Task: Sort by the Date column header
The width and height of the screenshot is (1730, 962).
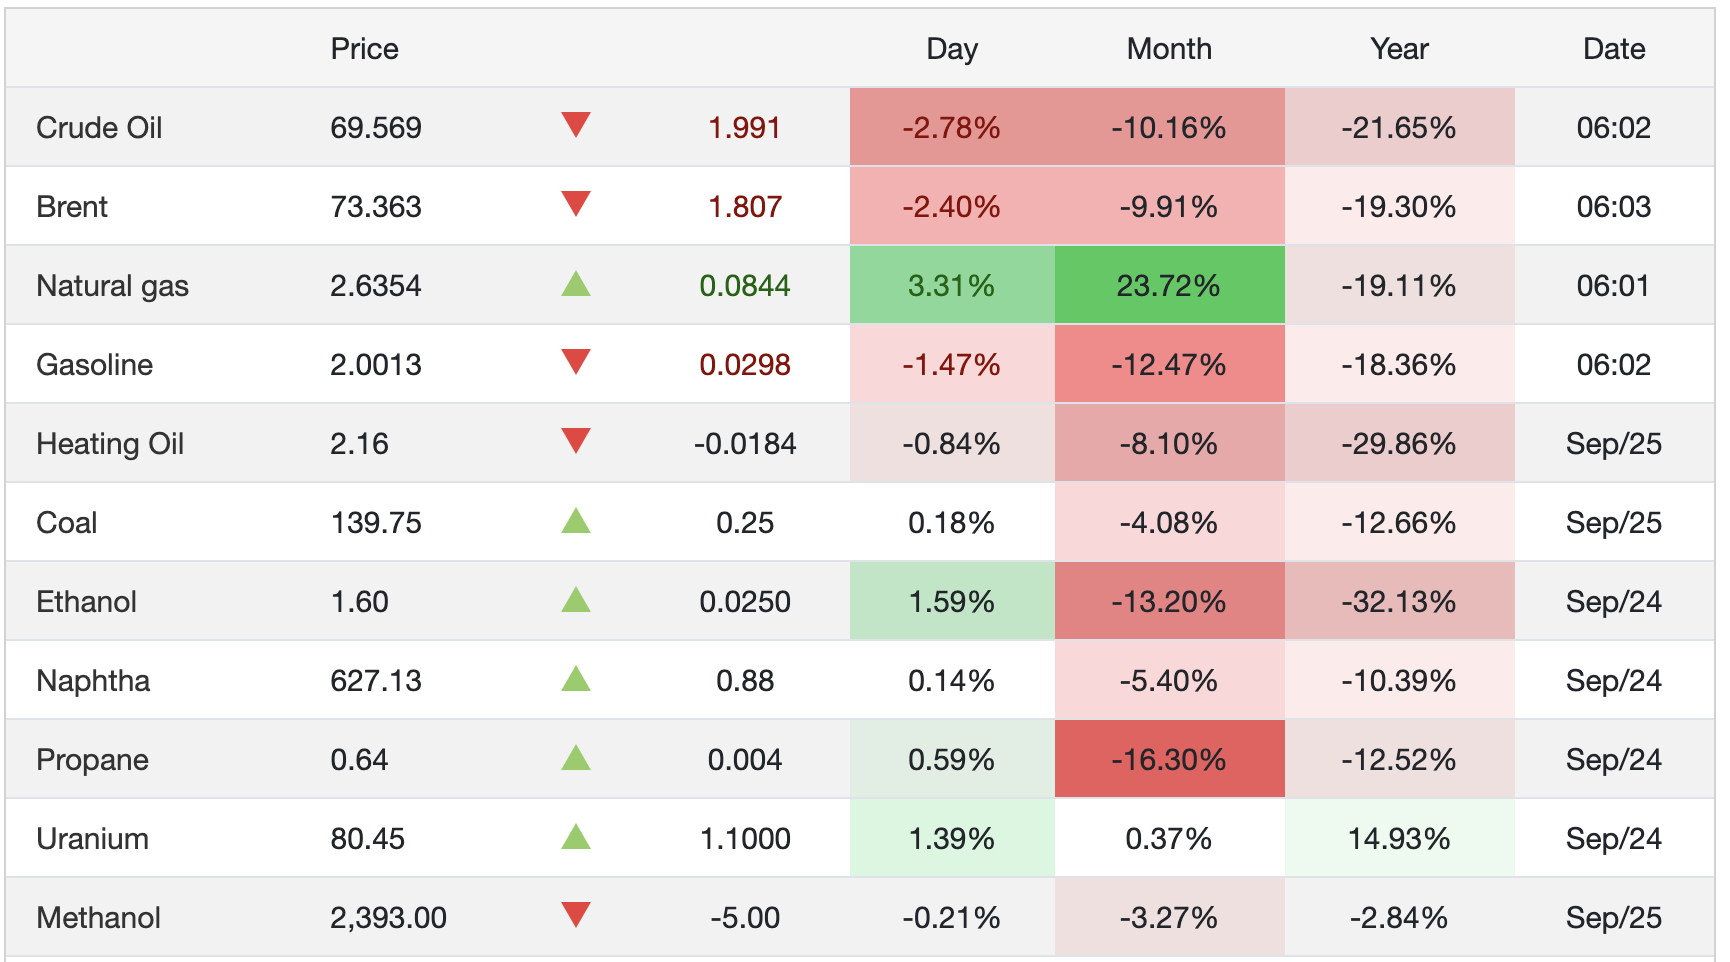Action: pos(1614,49)
